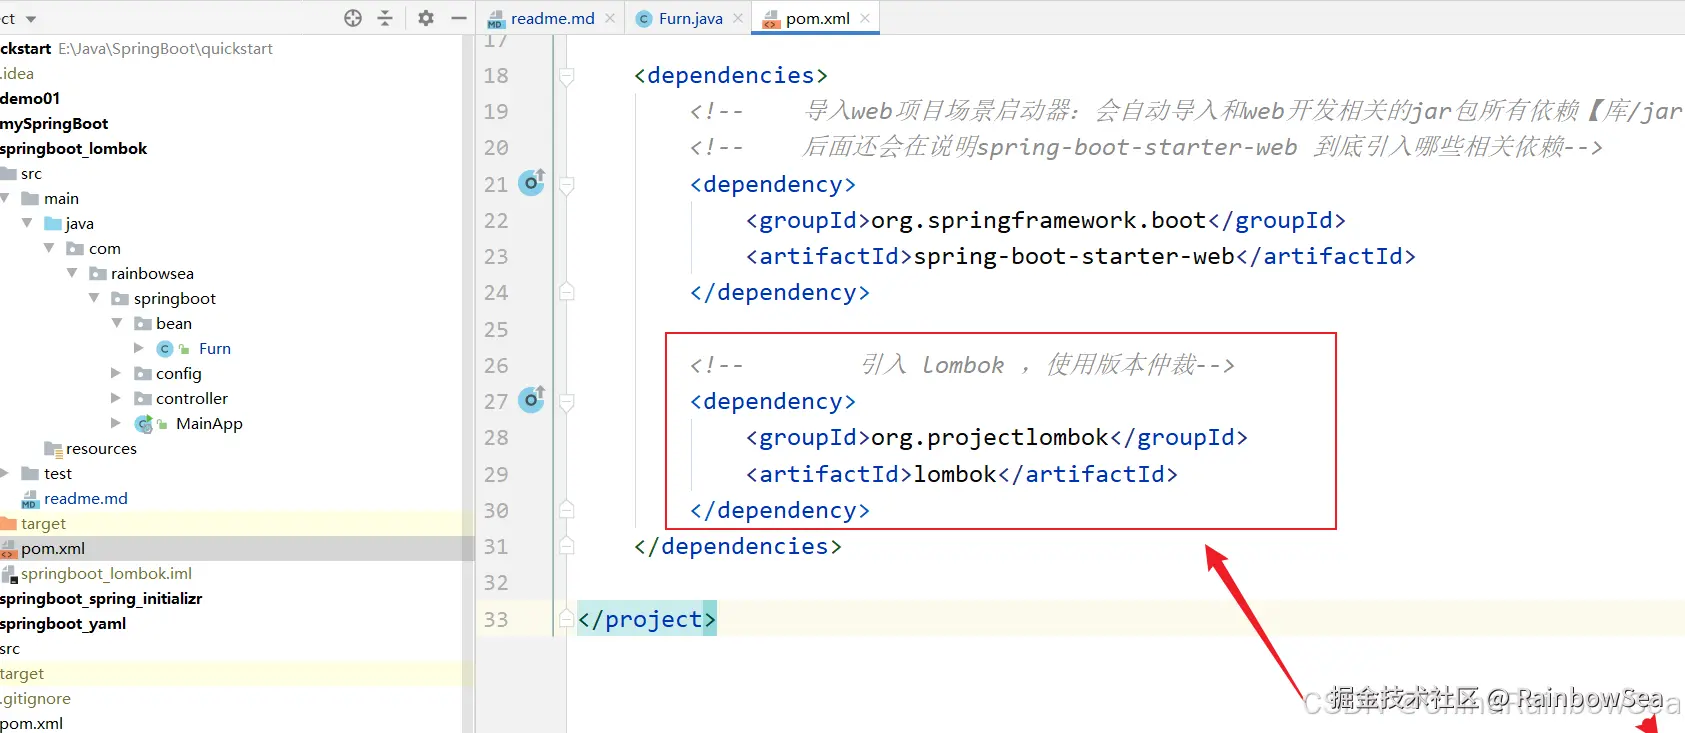The height and width of the screenshot is (733, 1685).
Task: Select the springboot_lombok module
Action: pos(74,148)
